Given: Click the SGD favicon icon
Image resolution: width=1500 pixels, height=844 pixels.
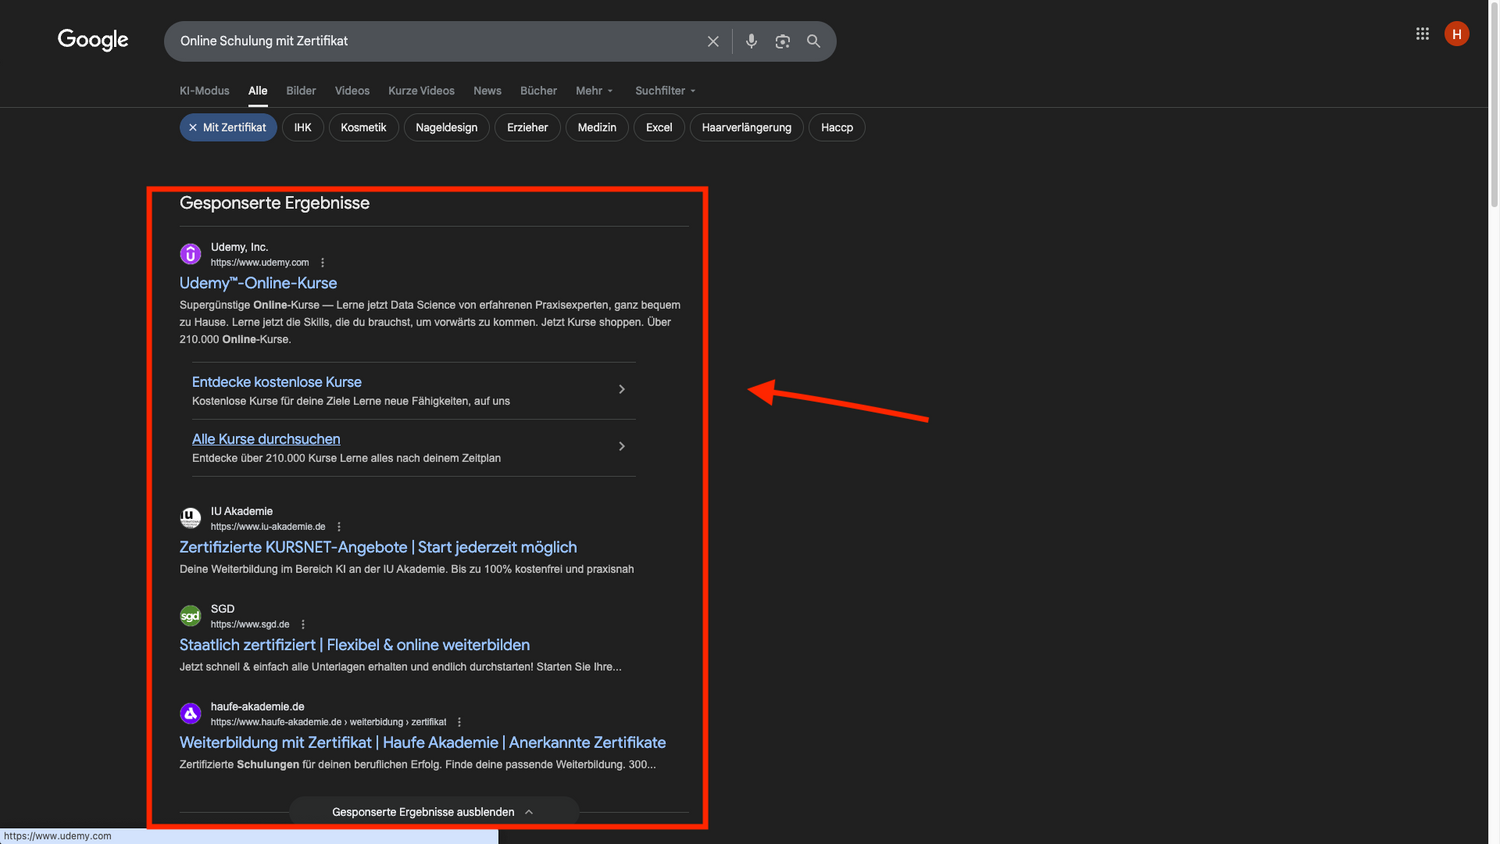Looking at the screenshot, I should [x=190, y=616].
